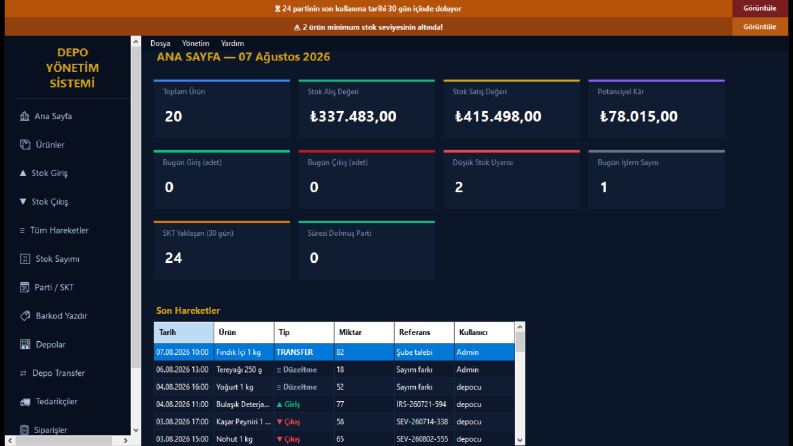
Task: Open the Tüm Hareketler page
Action: pyautogui.click(x=59, y=230)
